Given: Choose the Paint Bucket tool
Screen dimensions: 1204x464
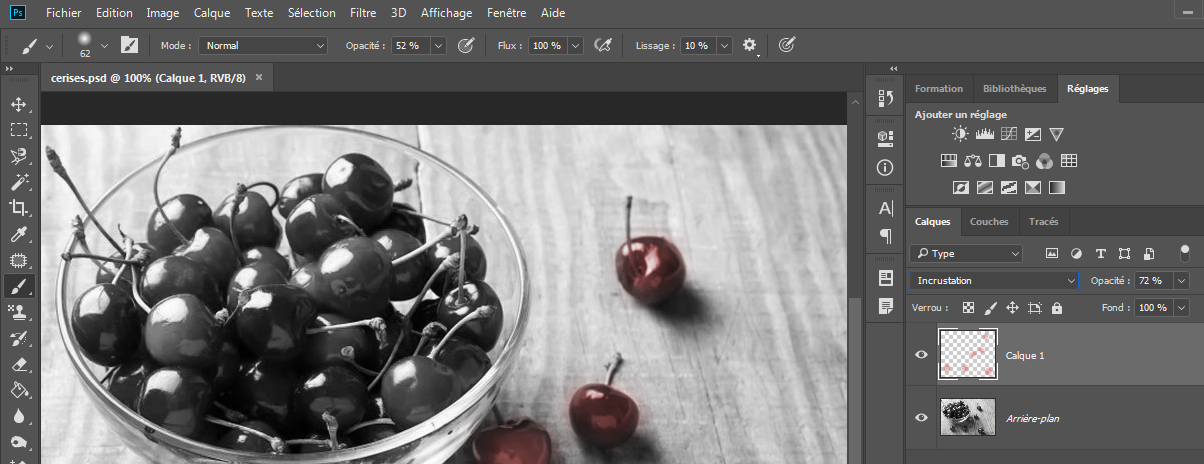Looking at the screenshot, I should (18, 390).
